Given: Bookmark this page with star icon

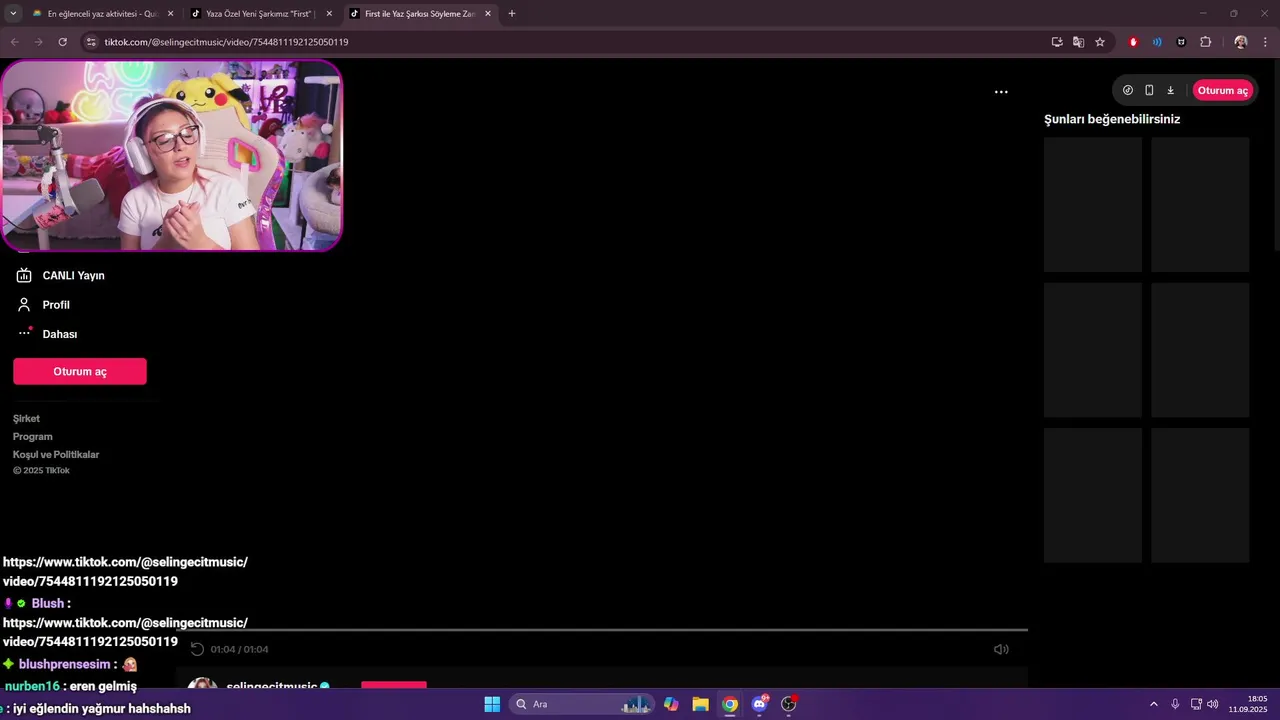Looking at the screenshot, I should [1100, 42].
